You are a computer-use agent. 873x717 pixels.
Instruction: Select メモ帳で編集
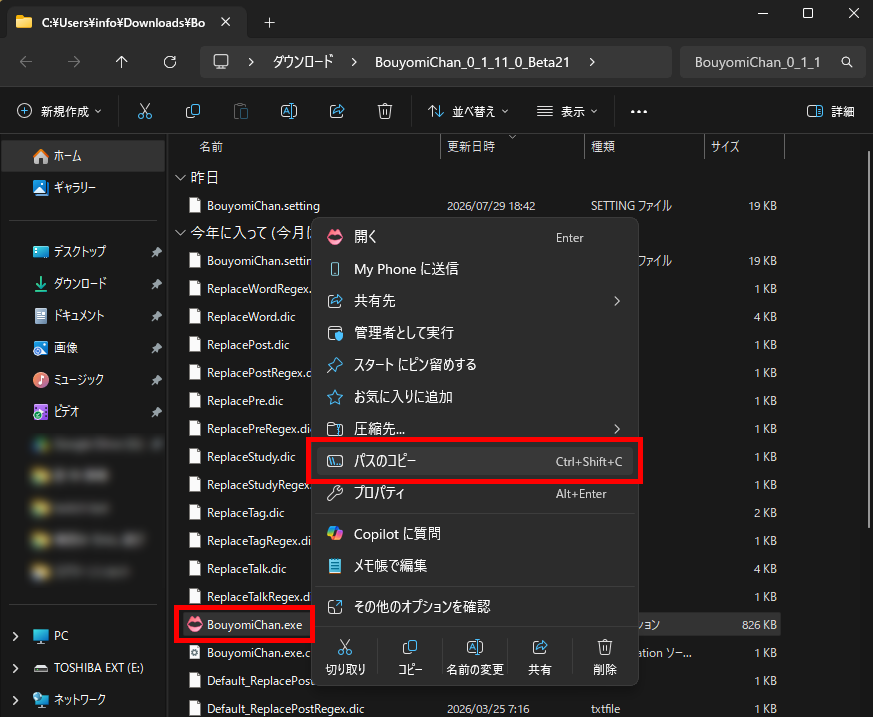pos(474,566)
